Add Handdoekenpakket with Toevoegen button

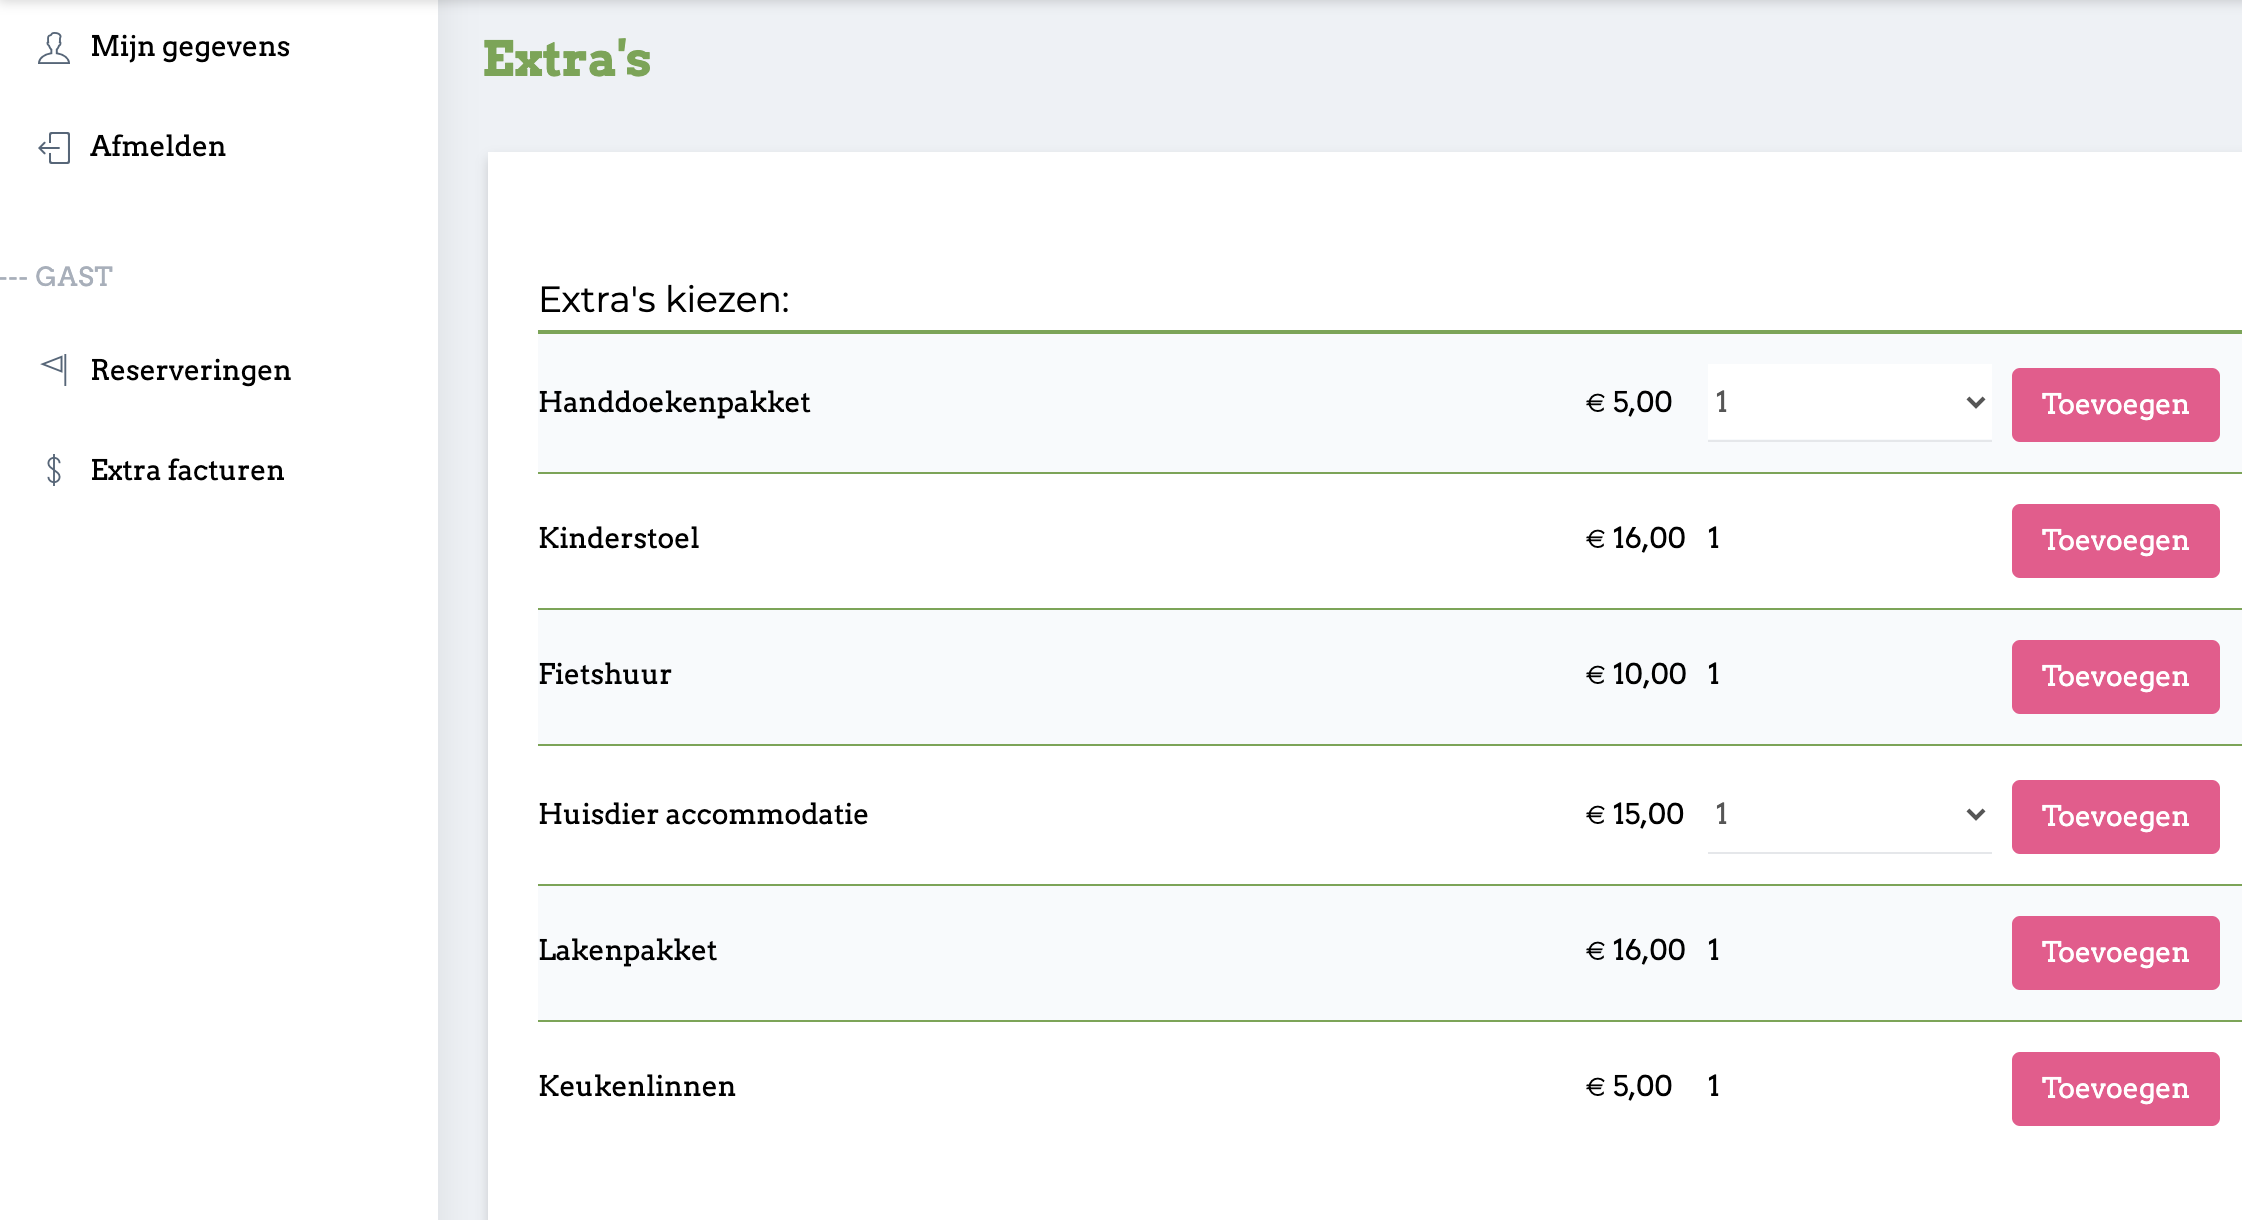[x=2115, y=404]
